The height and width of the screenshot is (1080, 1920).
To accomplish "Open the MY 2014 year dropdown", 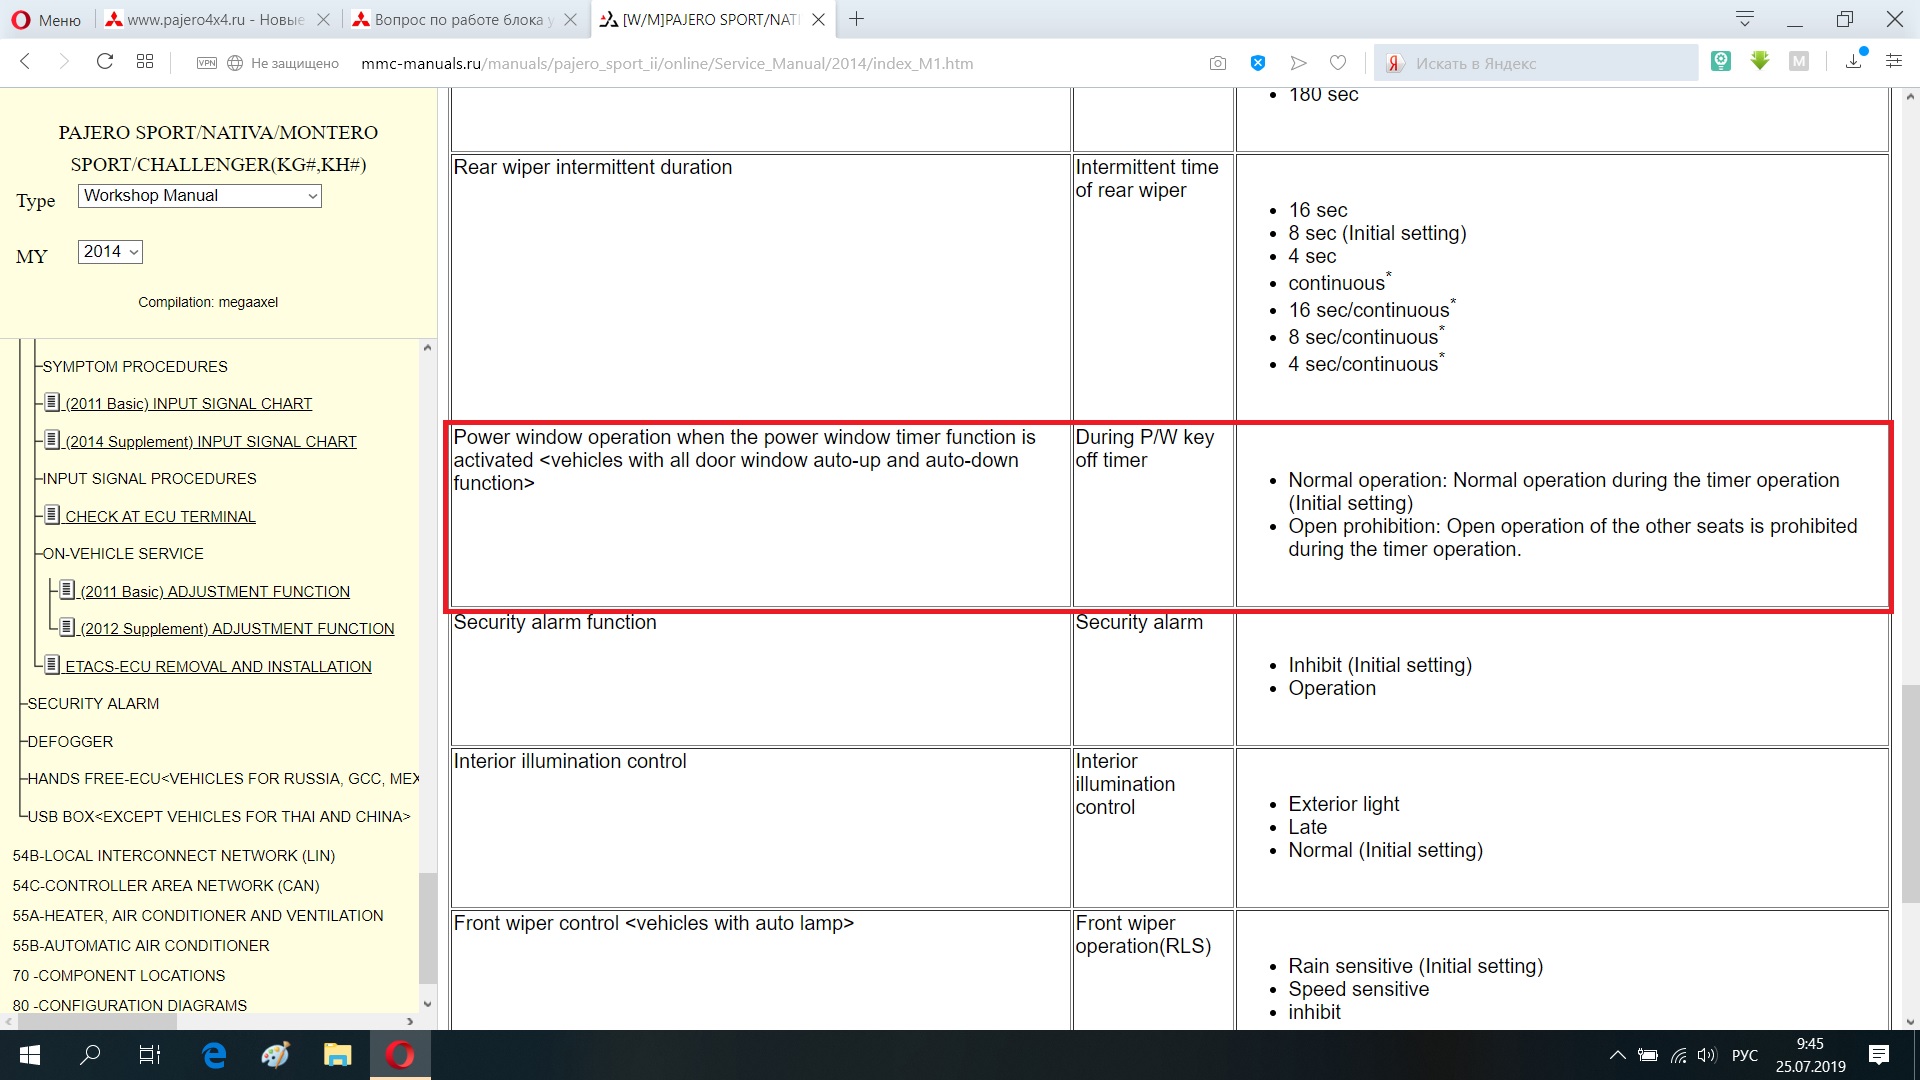I will tap(110, 252).
